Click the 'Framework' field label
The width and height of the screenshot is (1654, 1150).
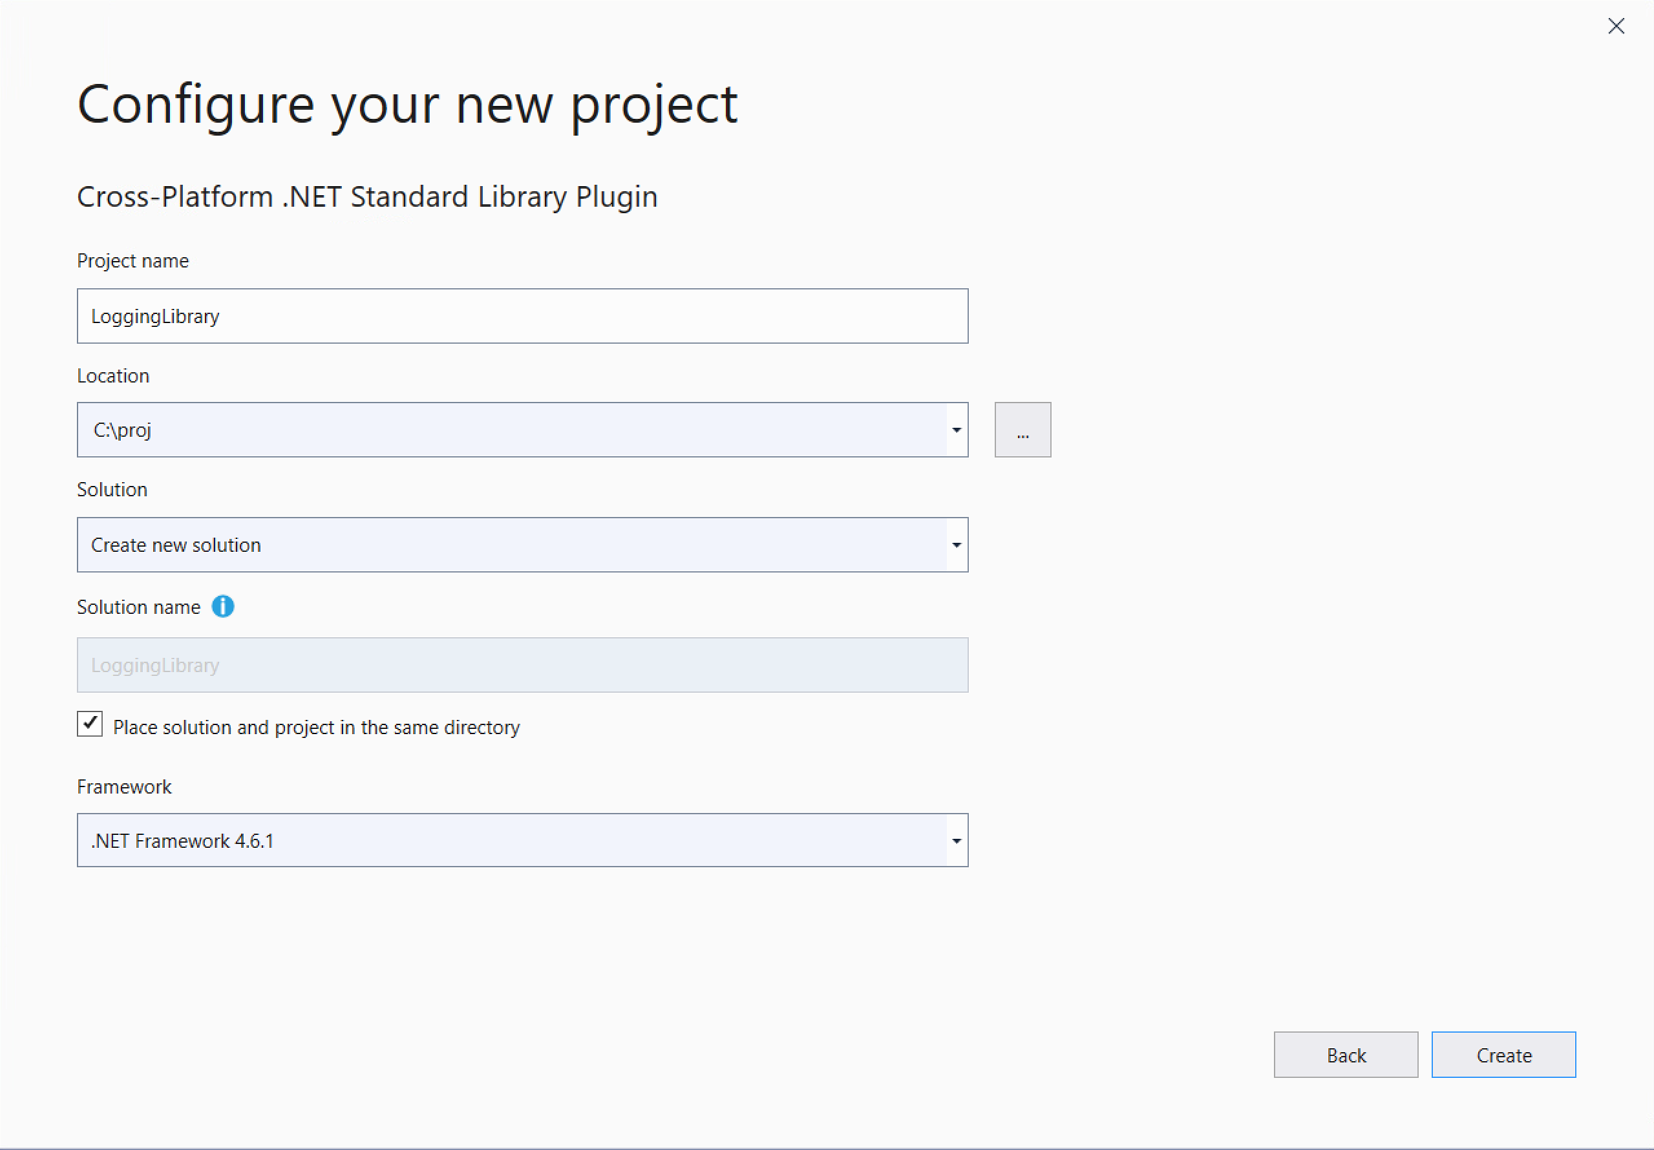tap(124, 787)
